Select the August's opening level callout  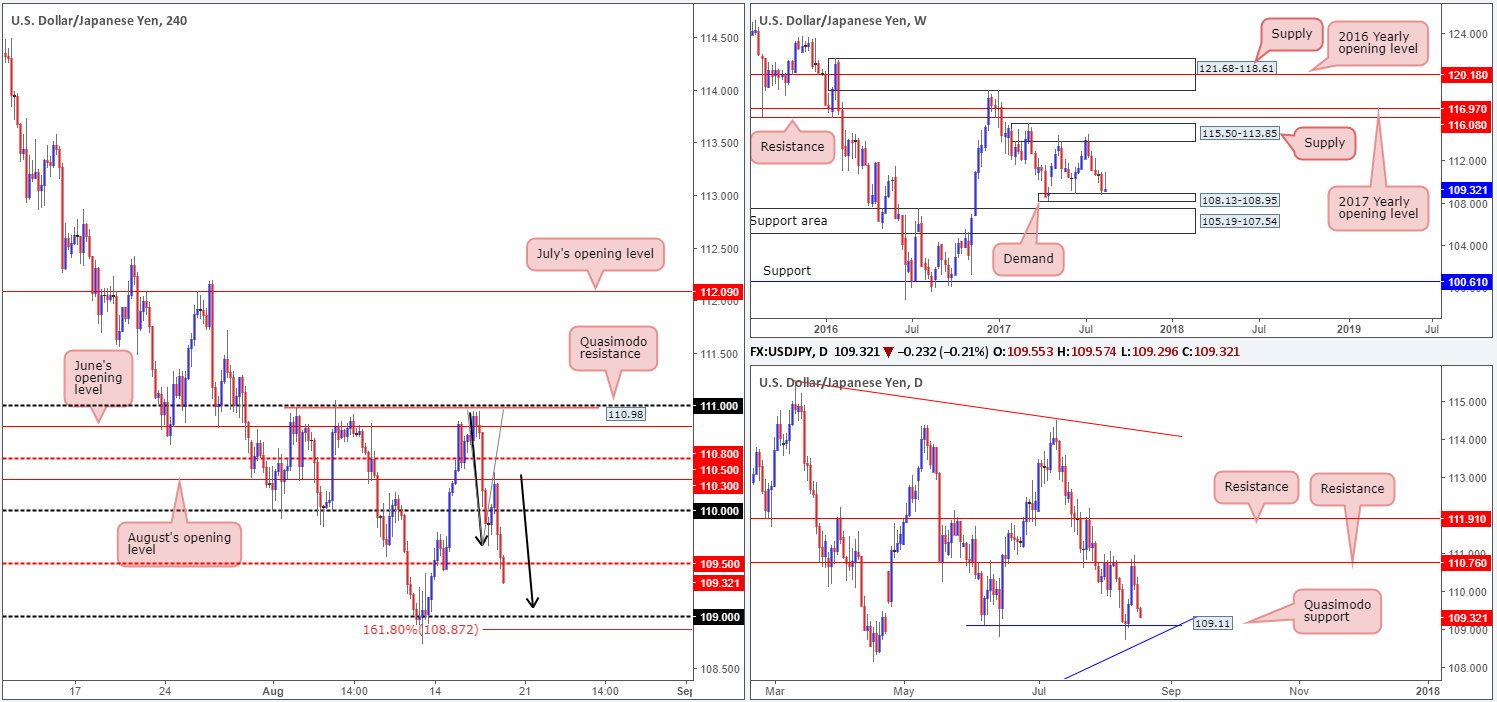(179, 545)
